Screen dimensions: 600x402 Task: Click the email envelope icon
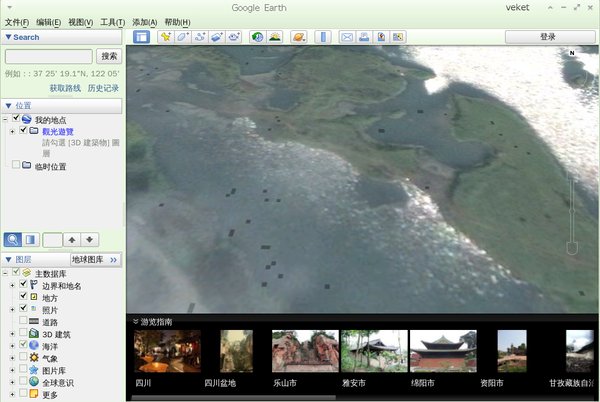347,37
